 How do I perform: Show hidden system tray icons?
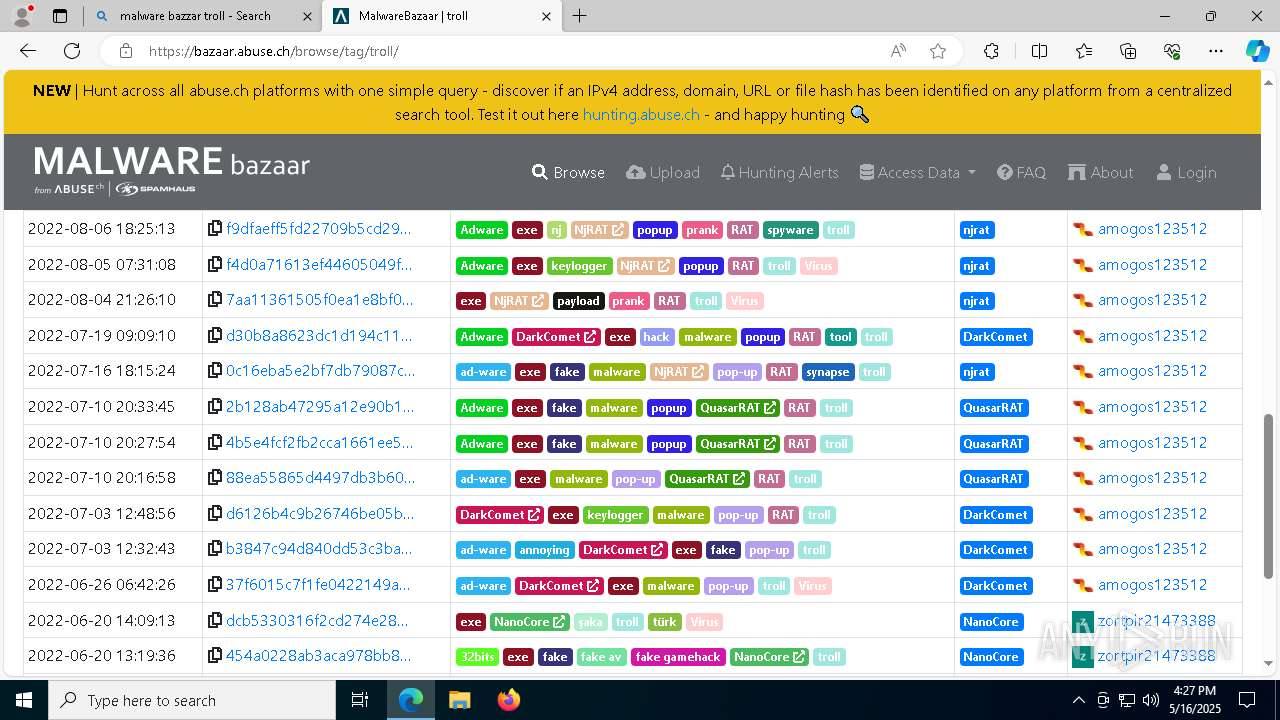(1078, 700)
